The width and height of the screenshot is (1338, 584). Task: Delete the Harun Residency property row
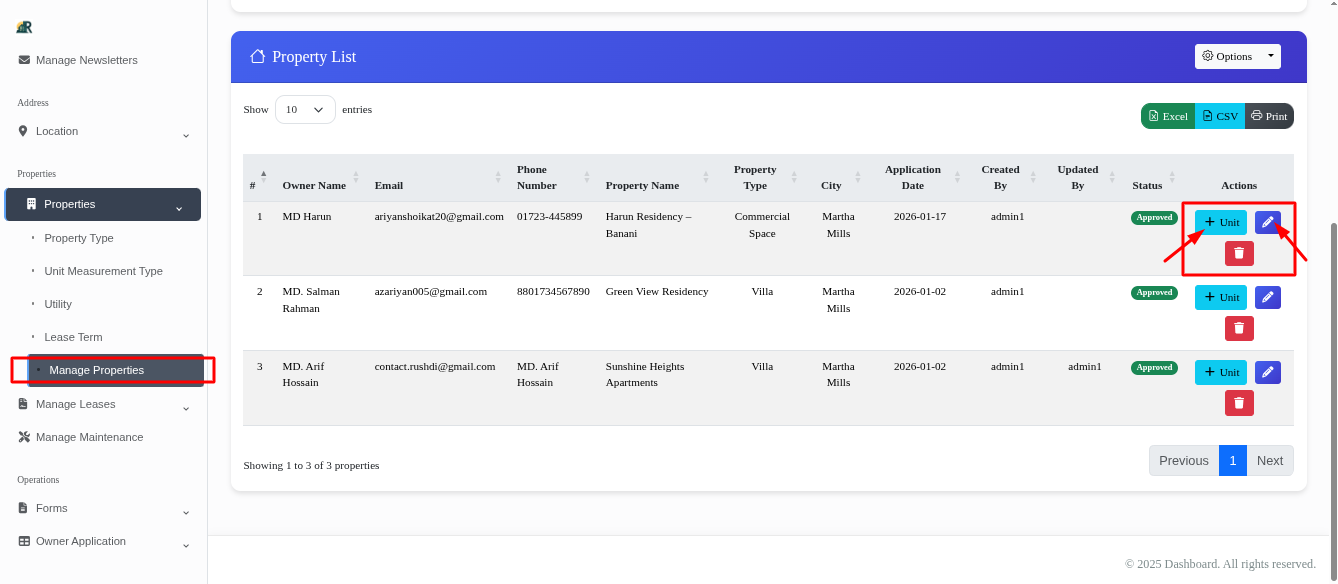click(x=1239, y=253)
